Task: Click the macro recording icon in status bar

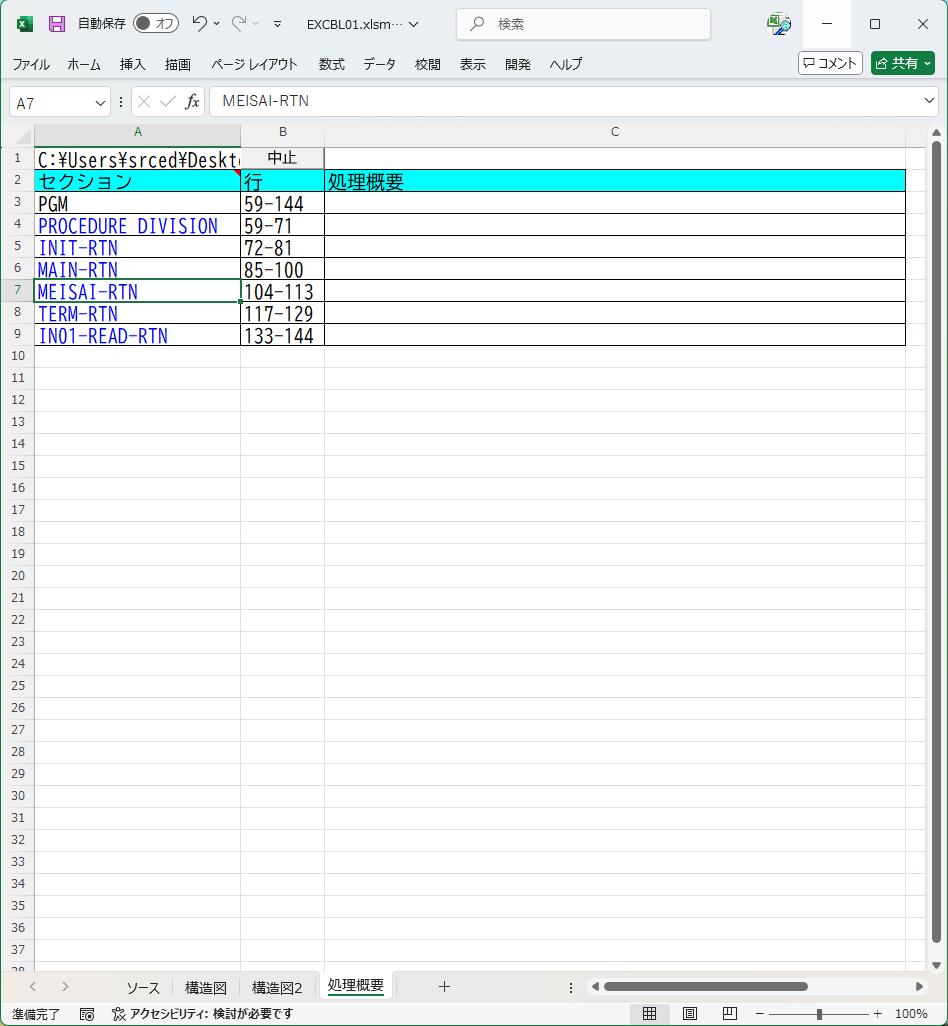Action: [x=87, y=1013]
